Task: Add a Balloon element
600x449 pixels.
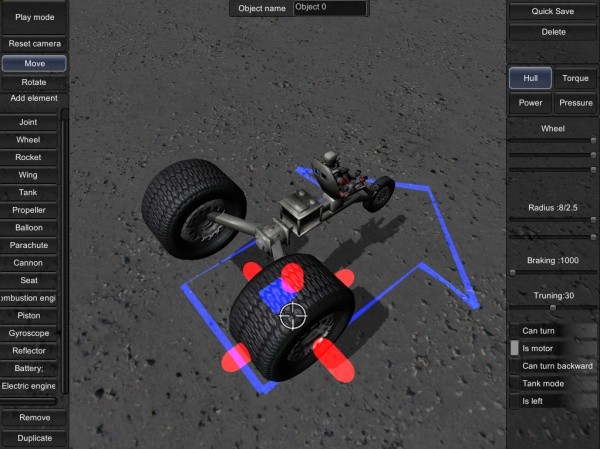Action: coord(28,228)
